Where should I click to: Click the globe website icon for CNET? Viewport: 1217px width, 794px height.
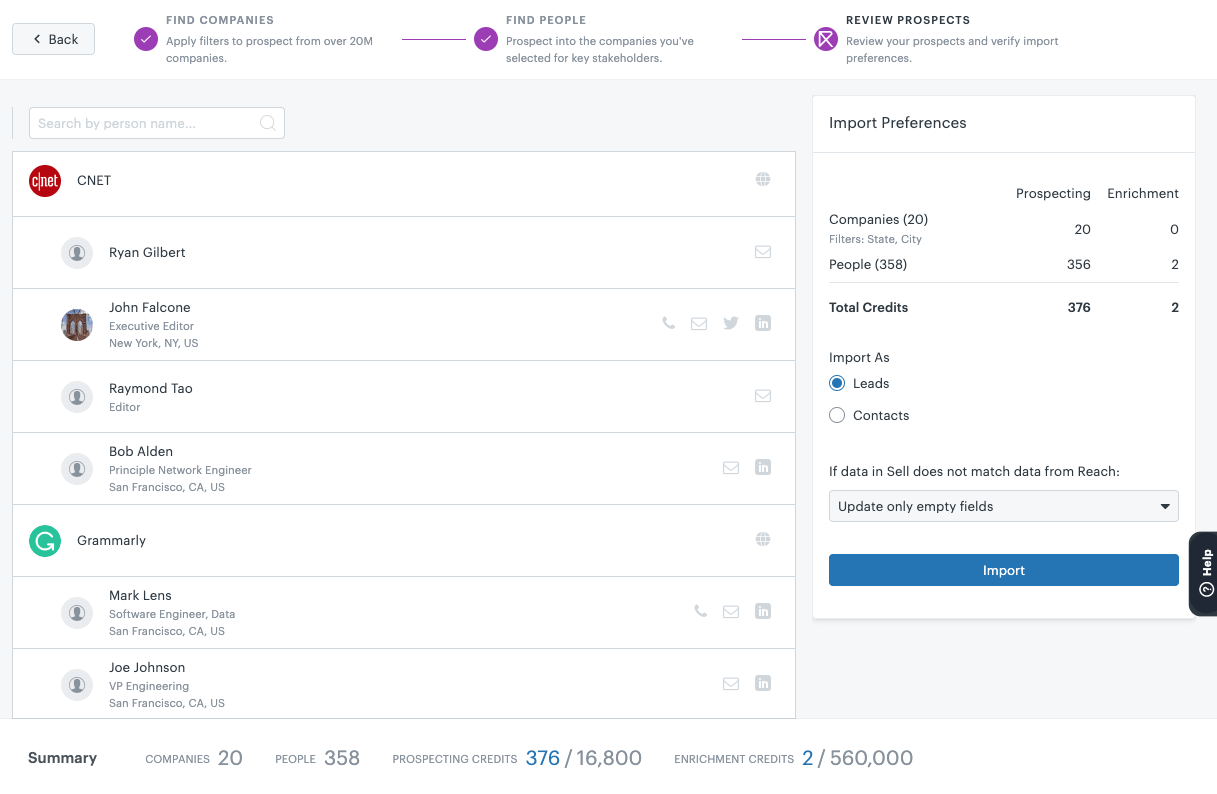click(x=763, y=180)
